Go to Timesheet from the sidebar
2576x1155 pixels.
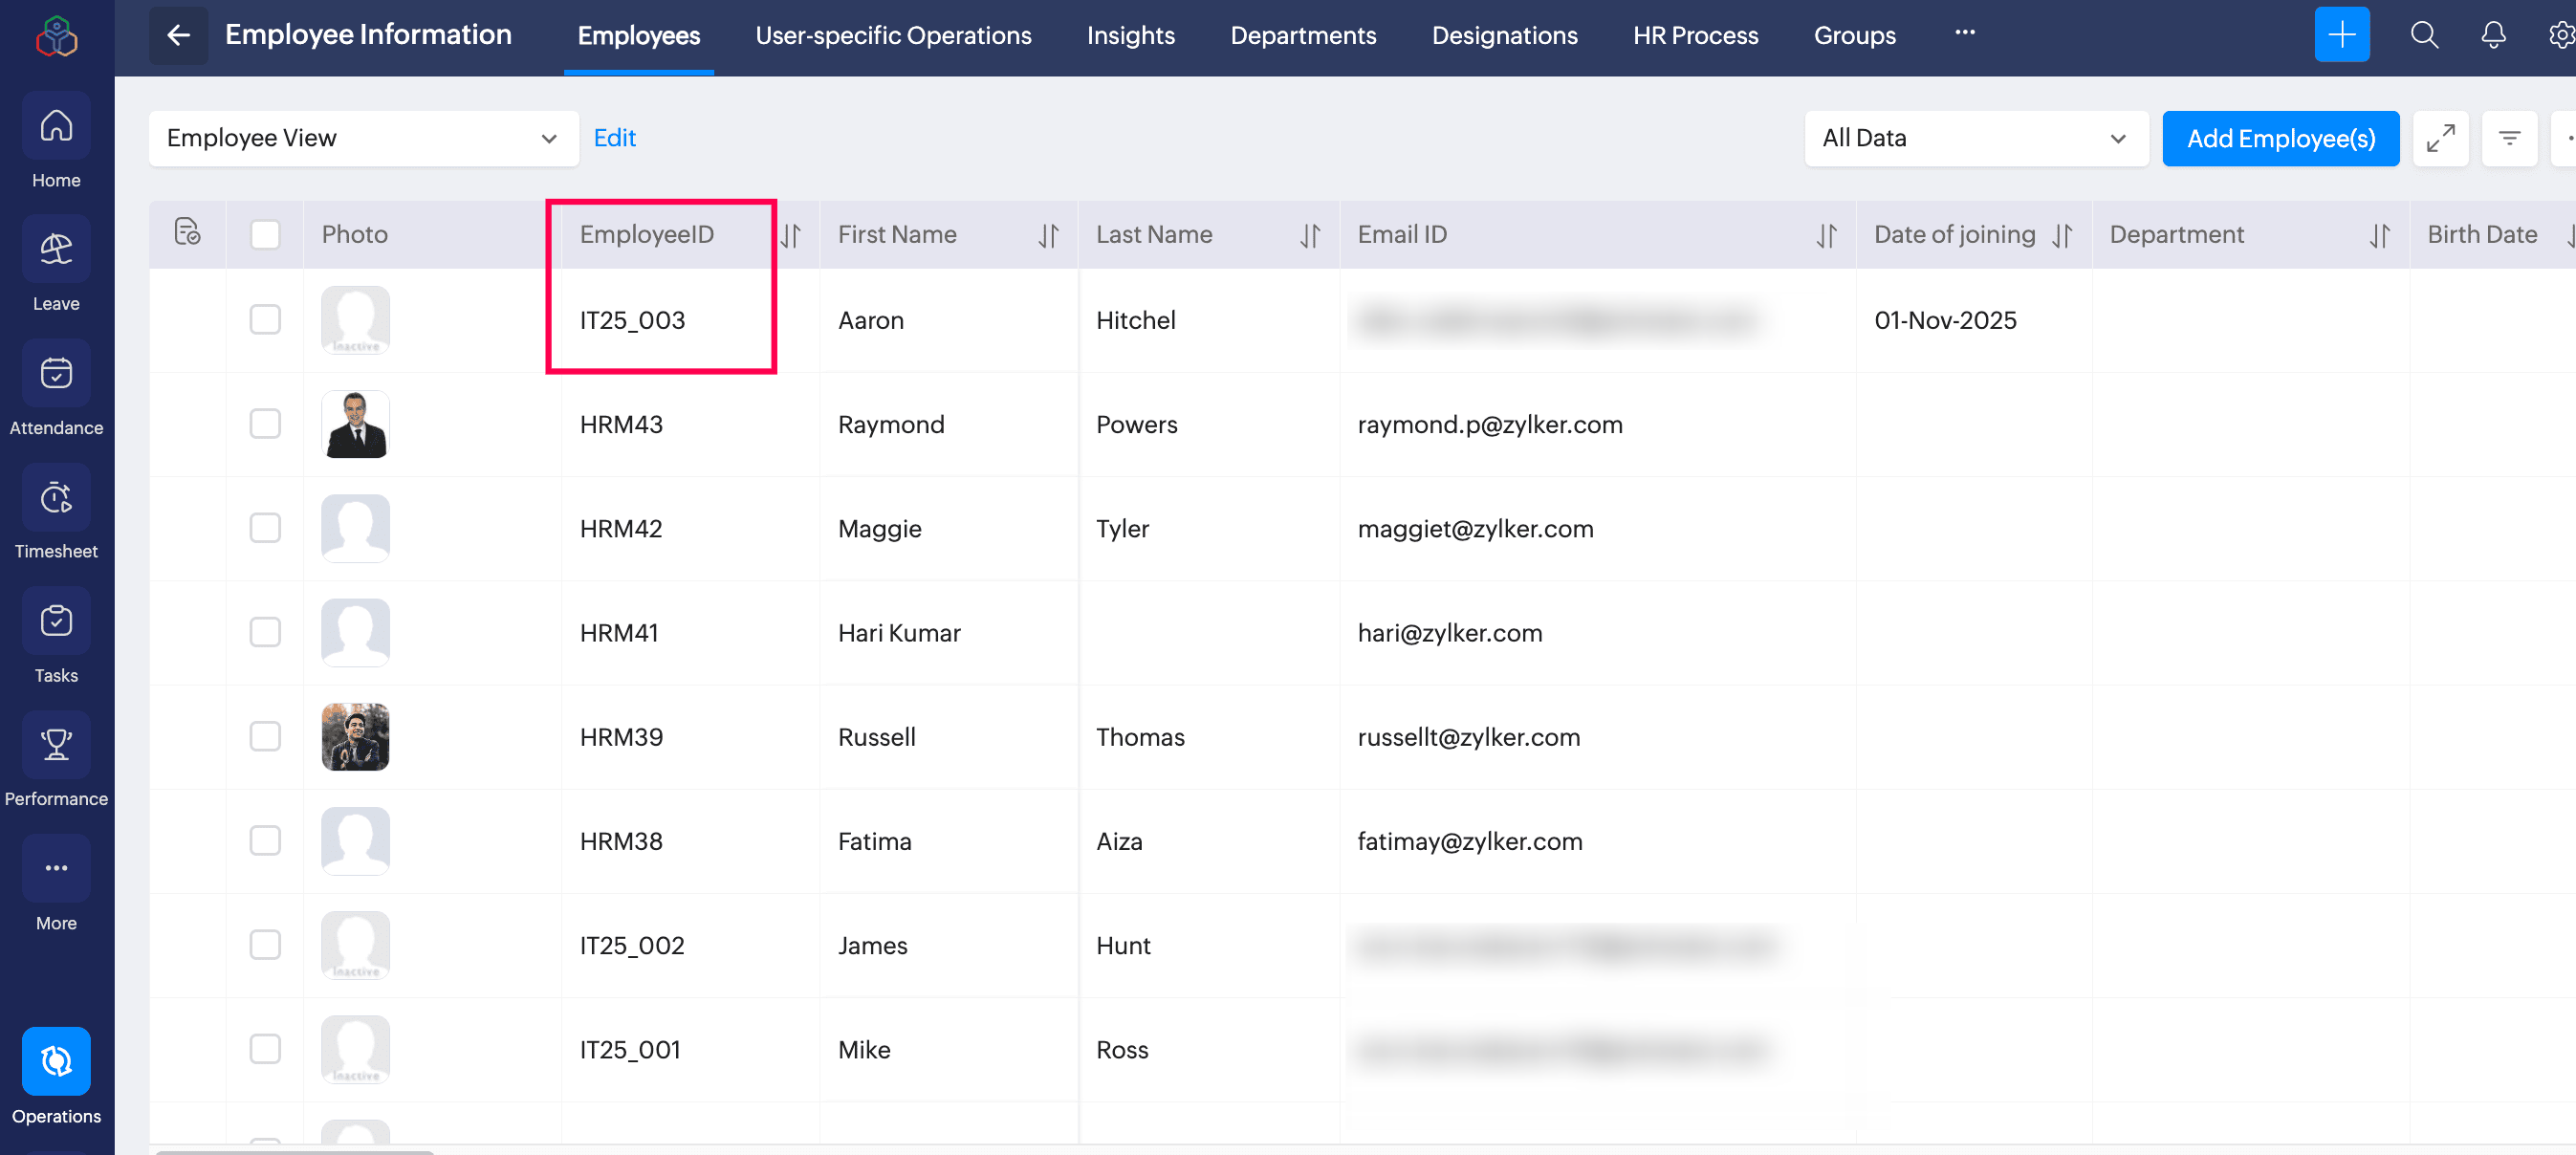(56, 498)
